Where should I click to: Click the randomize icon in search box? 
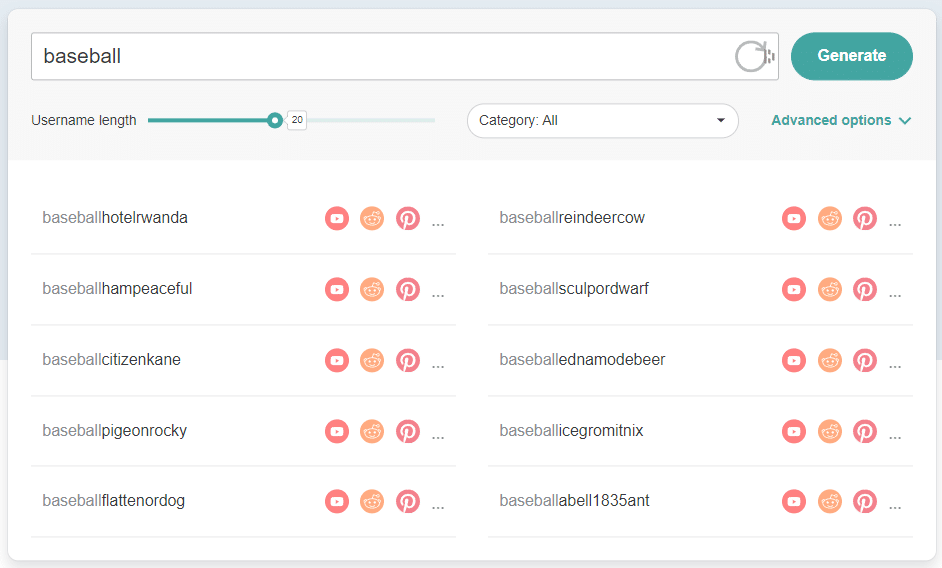click(x=754, y=56)
